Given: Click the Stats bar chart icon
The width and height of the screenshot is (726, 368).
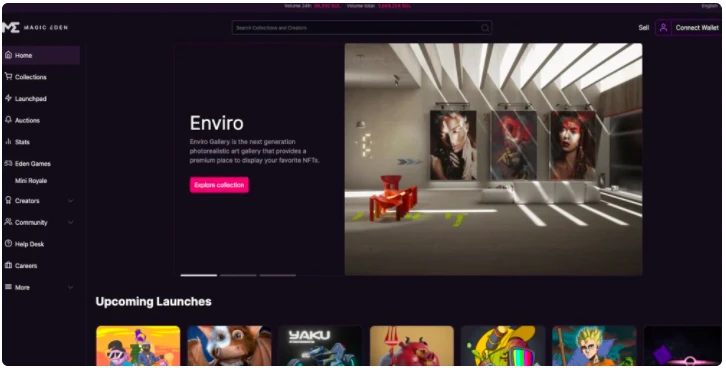Looking at the screenshot, I should [x=8, y=142].
